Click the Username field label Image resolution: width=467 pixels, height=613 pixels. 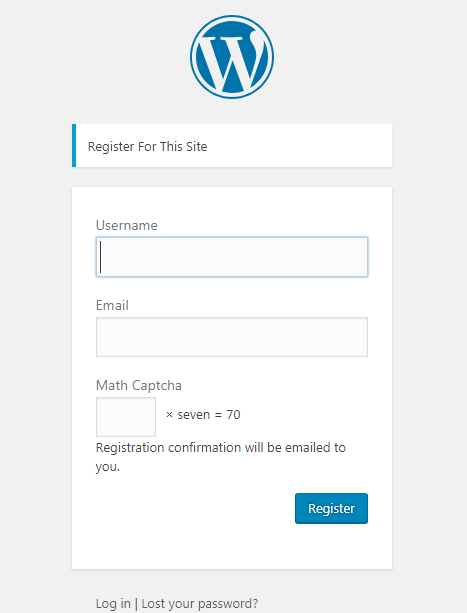[x=127, y=226]
